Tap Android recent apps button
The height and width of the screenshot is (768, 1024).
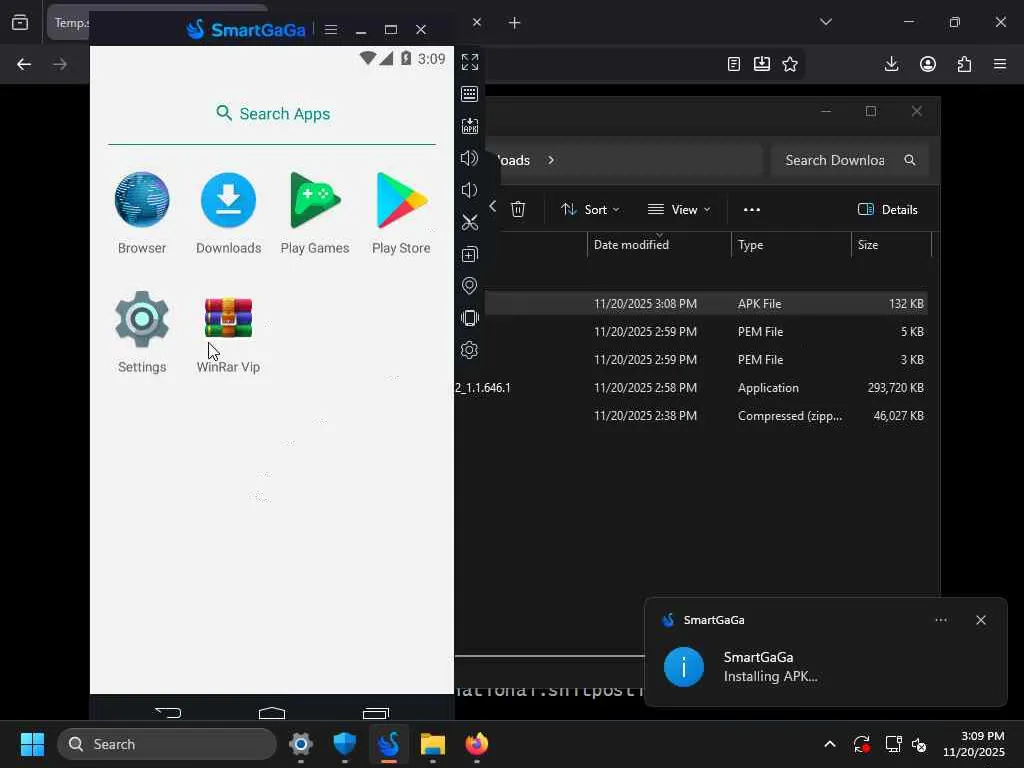coord(376,712)
